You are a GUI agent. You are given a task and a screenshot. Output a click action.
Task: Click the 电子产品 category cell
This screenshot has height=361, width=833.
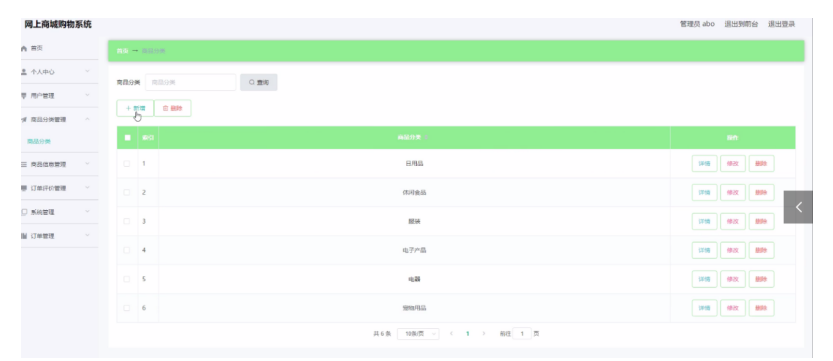click(x=414, y=250)
